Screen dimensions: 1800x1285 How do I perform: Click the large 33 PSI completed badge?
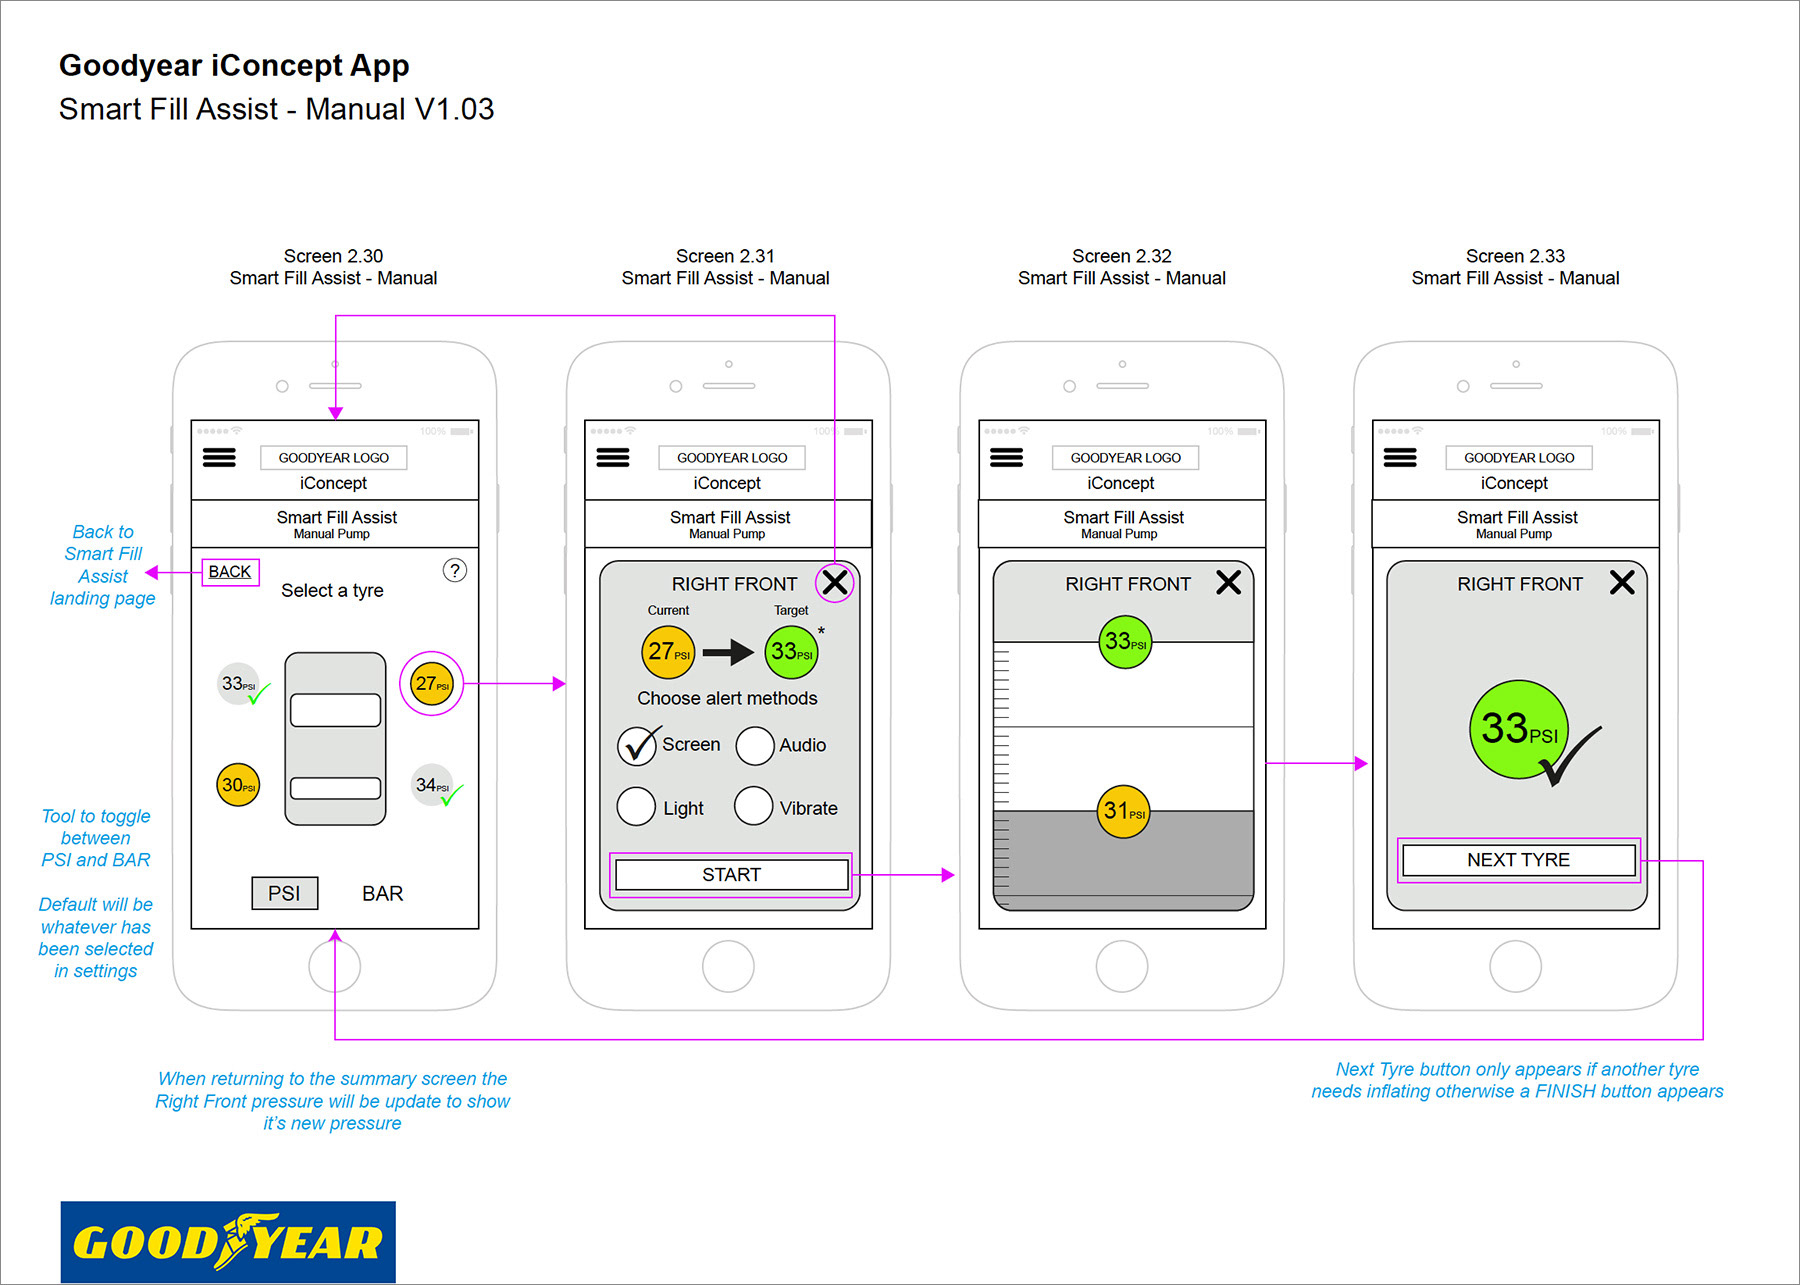tap(1519, 730)
